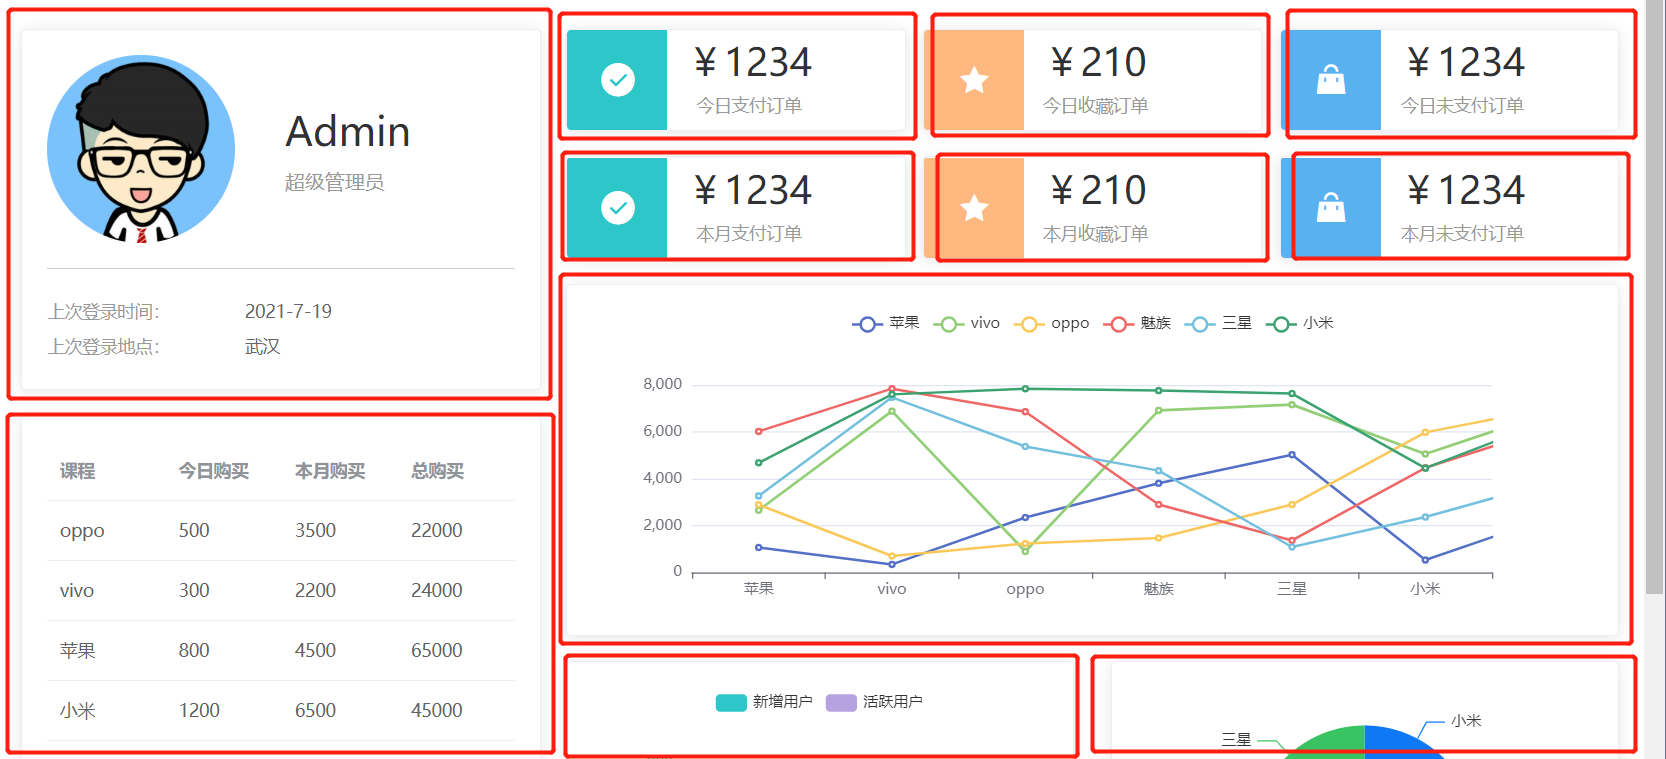
Task: Click the last login location 武汉
Action: click(262, 347)
